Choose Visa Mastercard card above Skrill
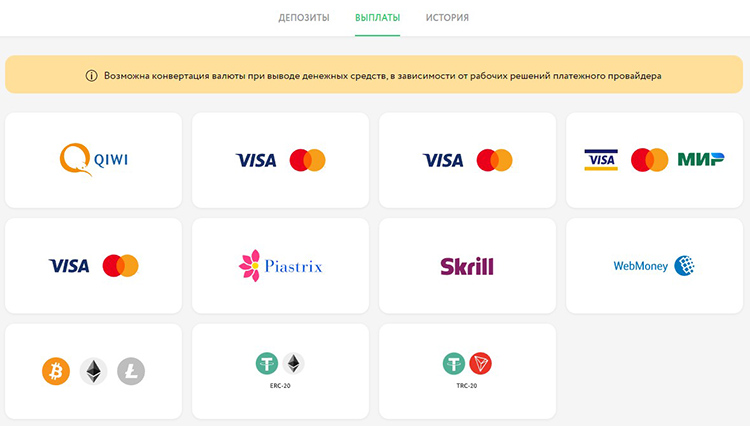This screenshot has width=750, height=426. (467, 160)
